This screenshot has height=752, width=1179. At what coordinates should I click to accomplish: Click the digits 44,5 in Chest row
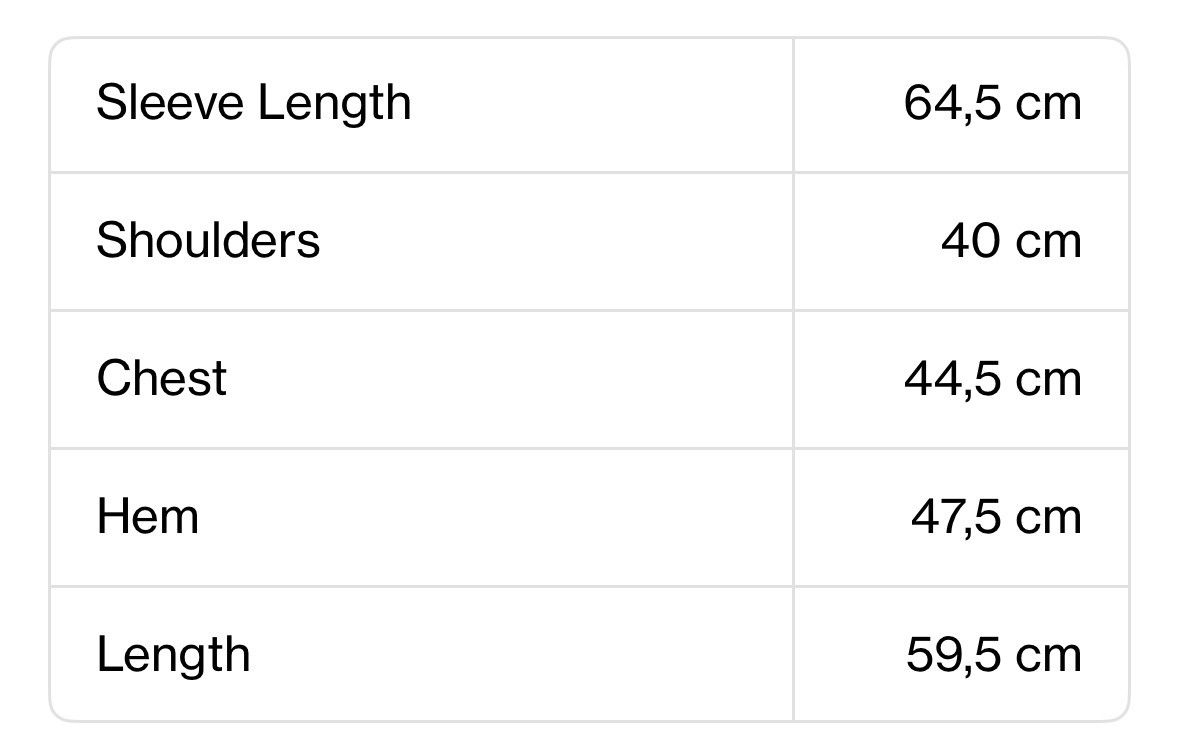pyautogui.click(x=953, y=379)
